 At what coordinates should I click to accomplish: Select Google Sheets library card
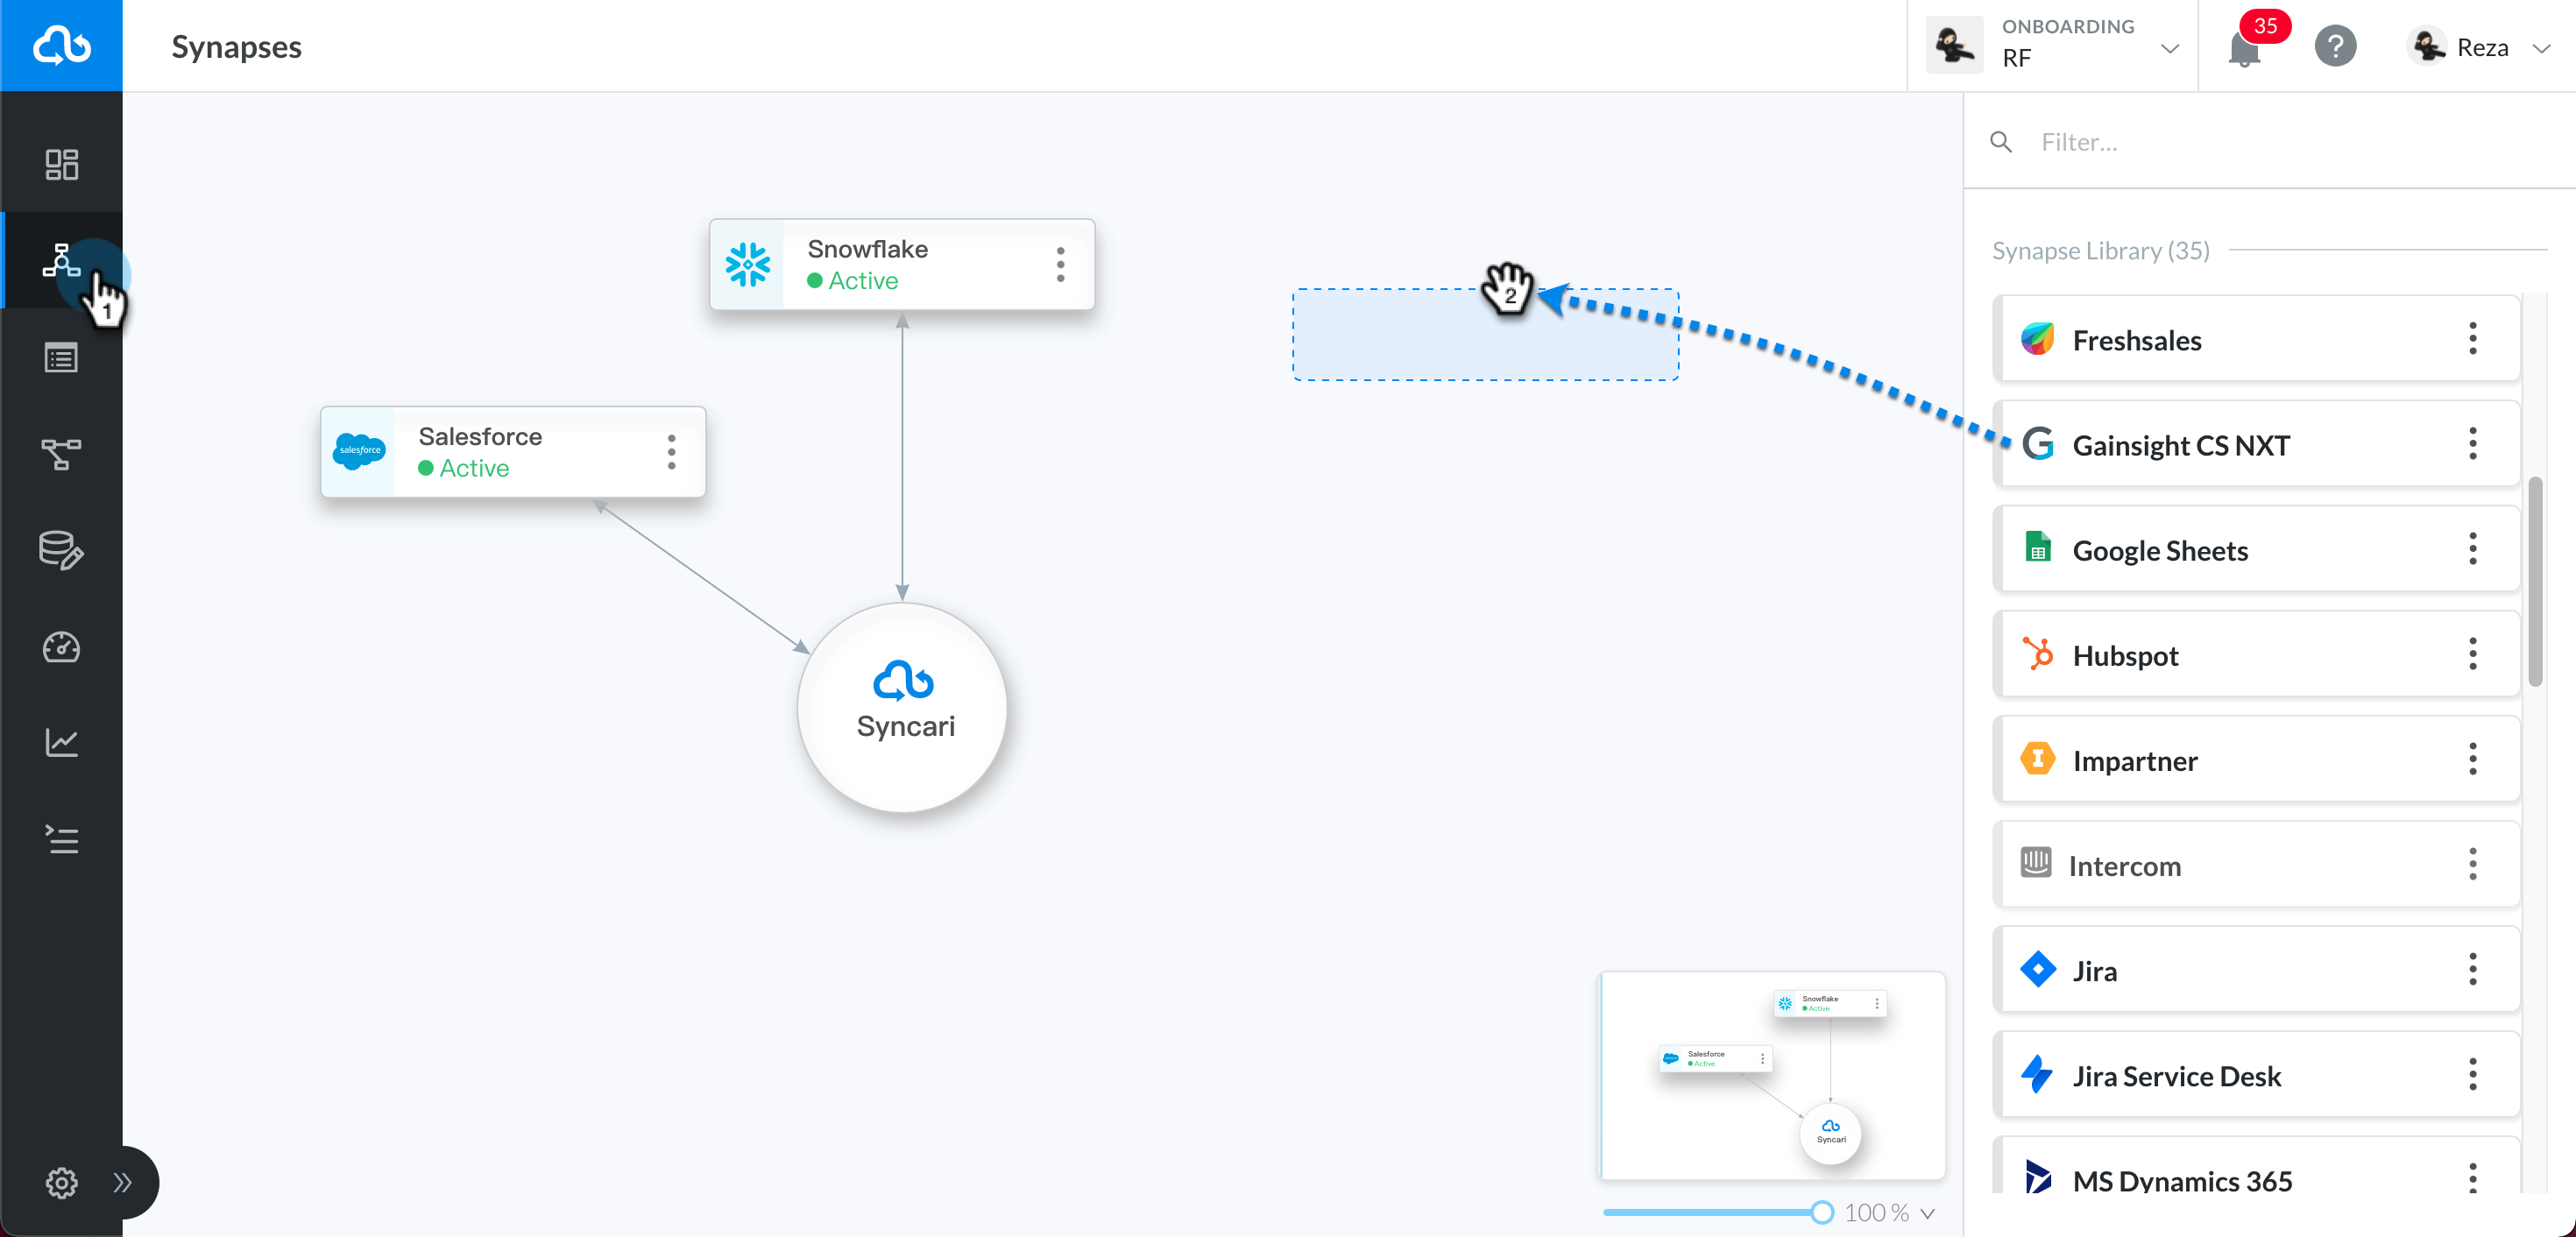click(x=2256, y=549)
